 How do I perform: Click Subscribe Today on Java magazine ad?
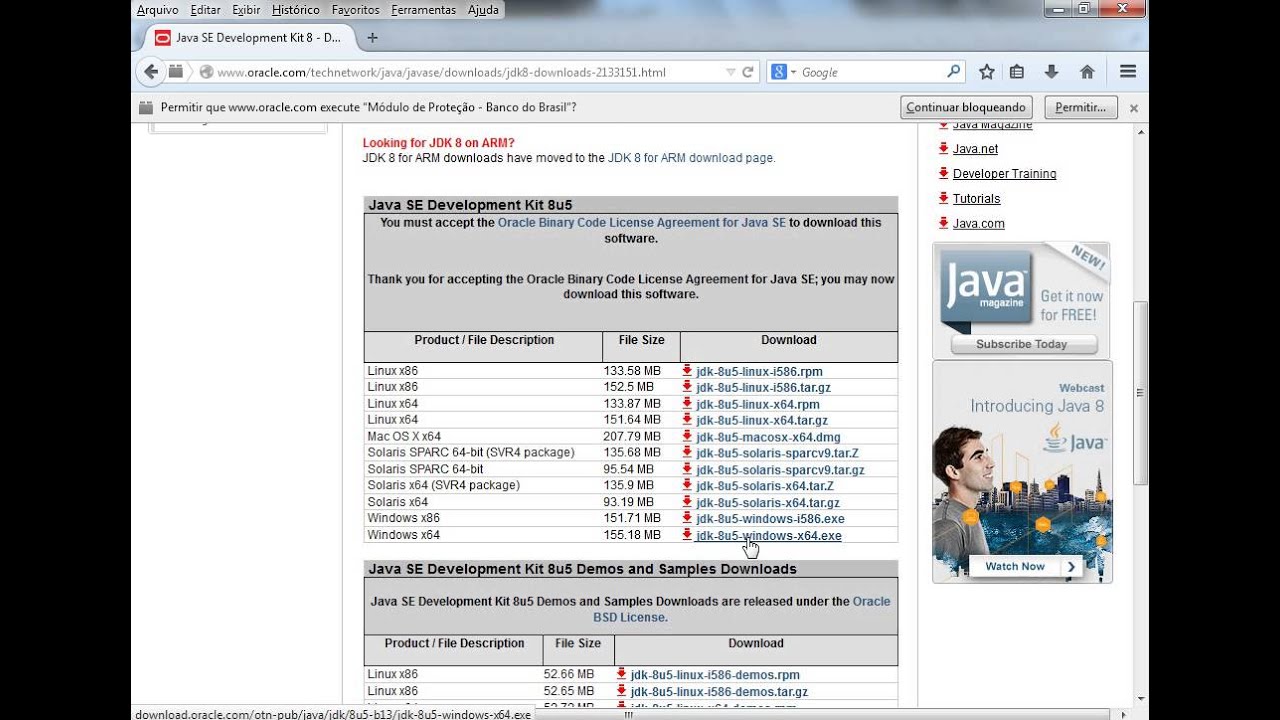1022,344
